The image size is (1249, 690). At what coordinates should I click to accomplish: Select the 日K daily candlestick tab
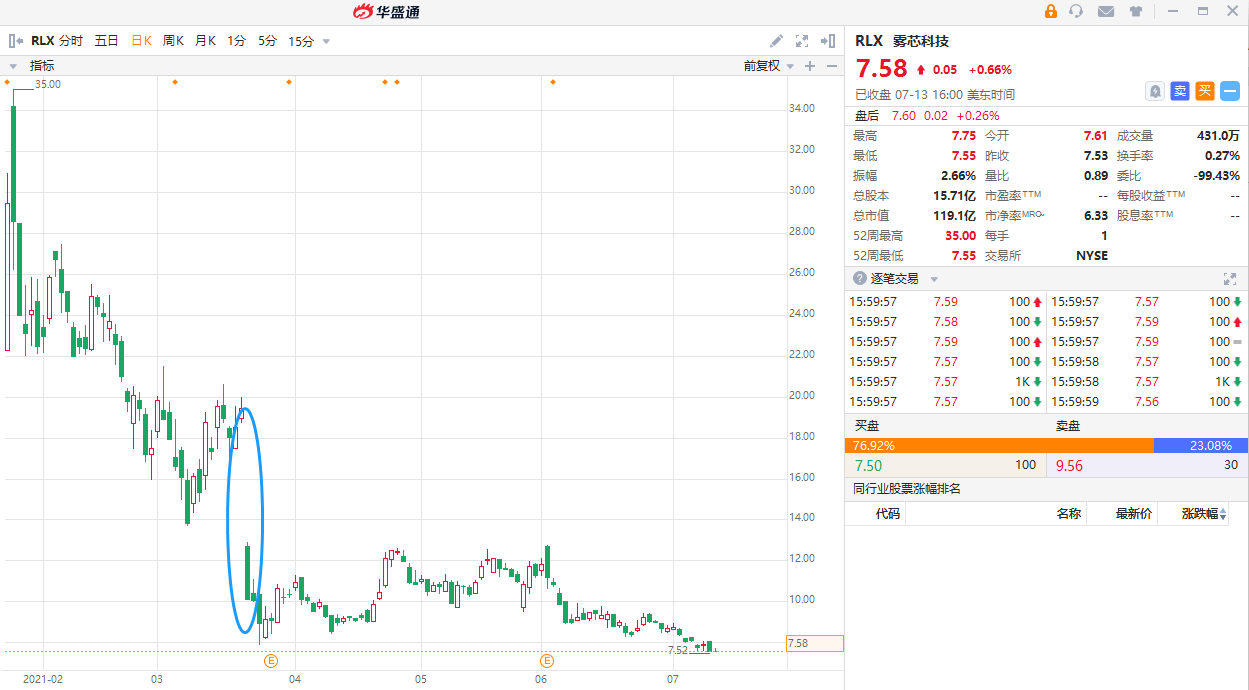[141, 41]
